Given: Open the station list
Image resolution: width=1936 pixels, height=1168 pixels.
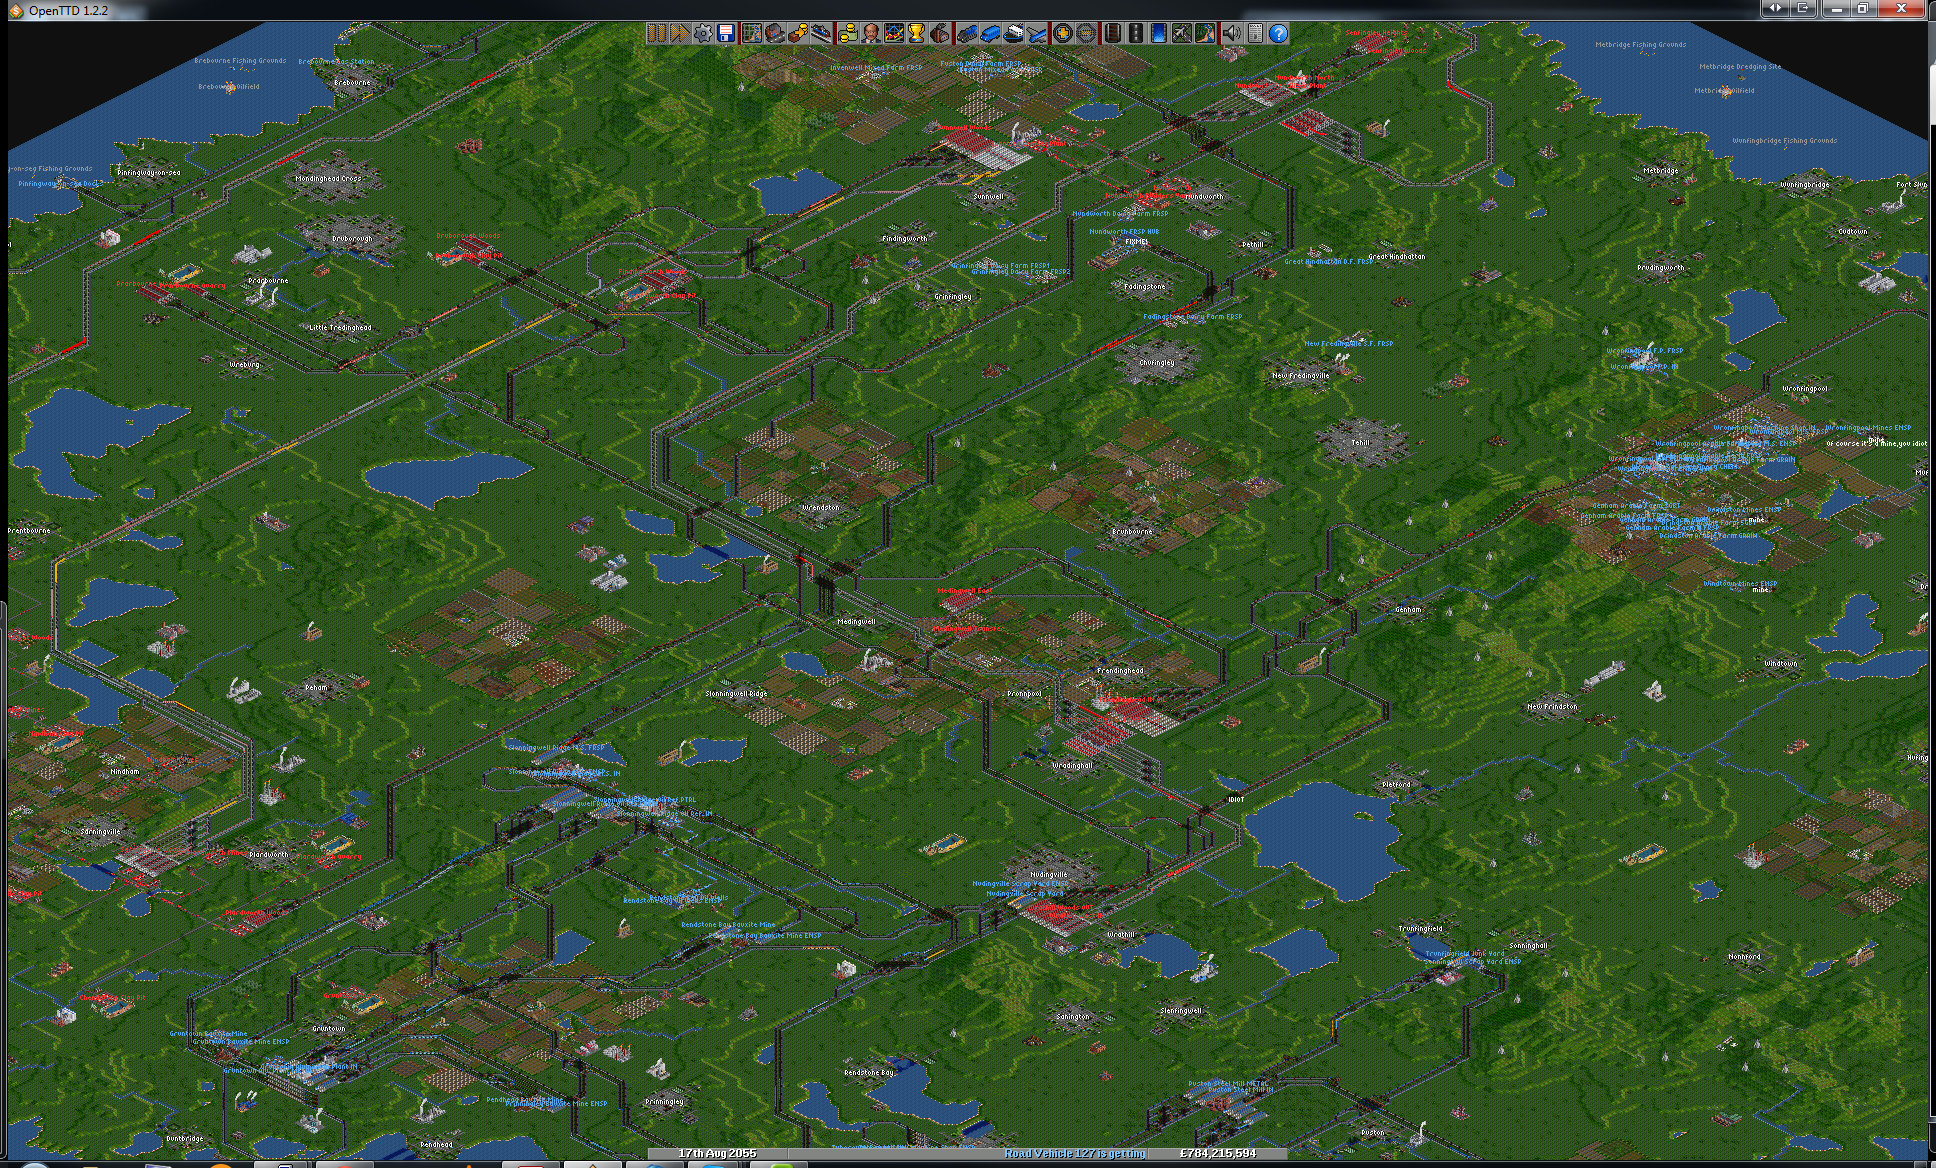Looking at the screenshot, I should click(821, 33).
